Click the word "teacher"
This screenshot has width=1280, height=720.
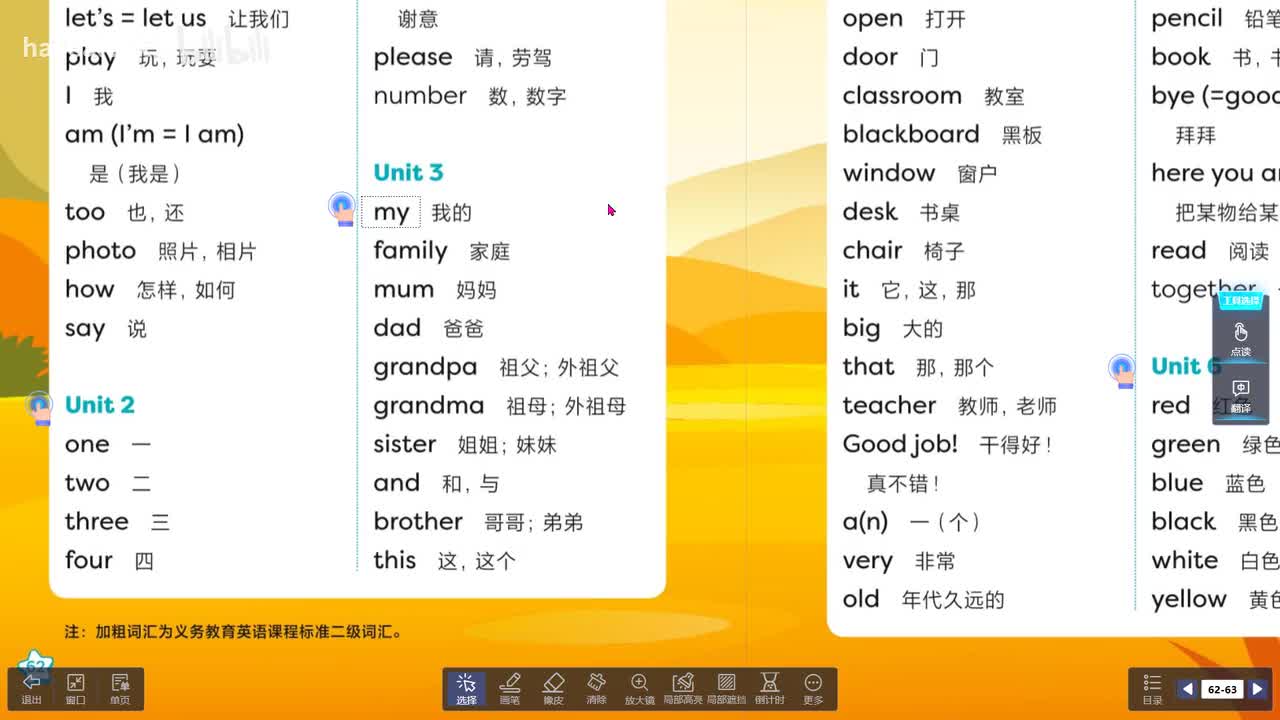pos(889,405)
